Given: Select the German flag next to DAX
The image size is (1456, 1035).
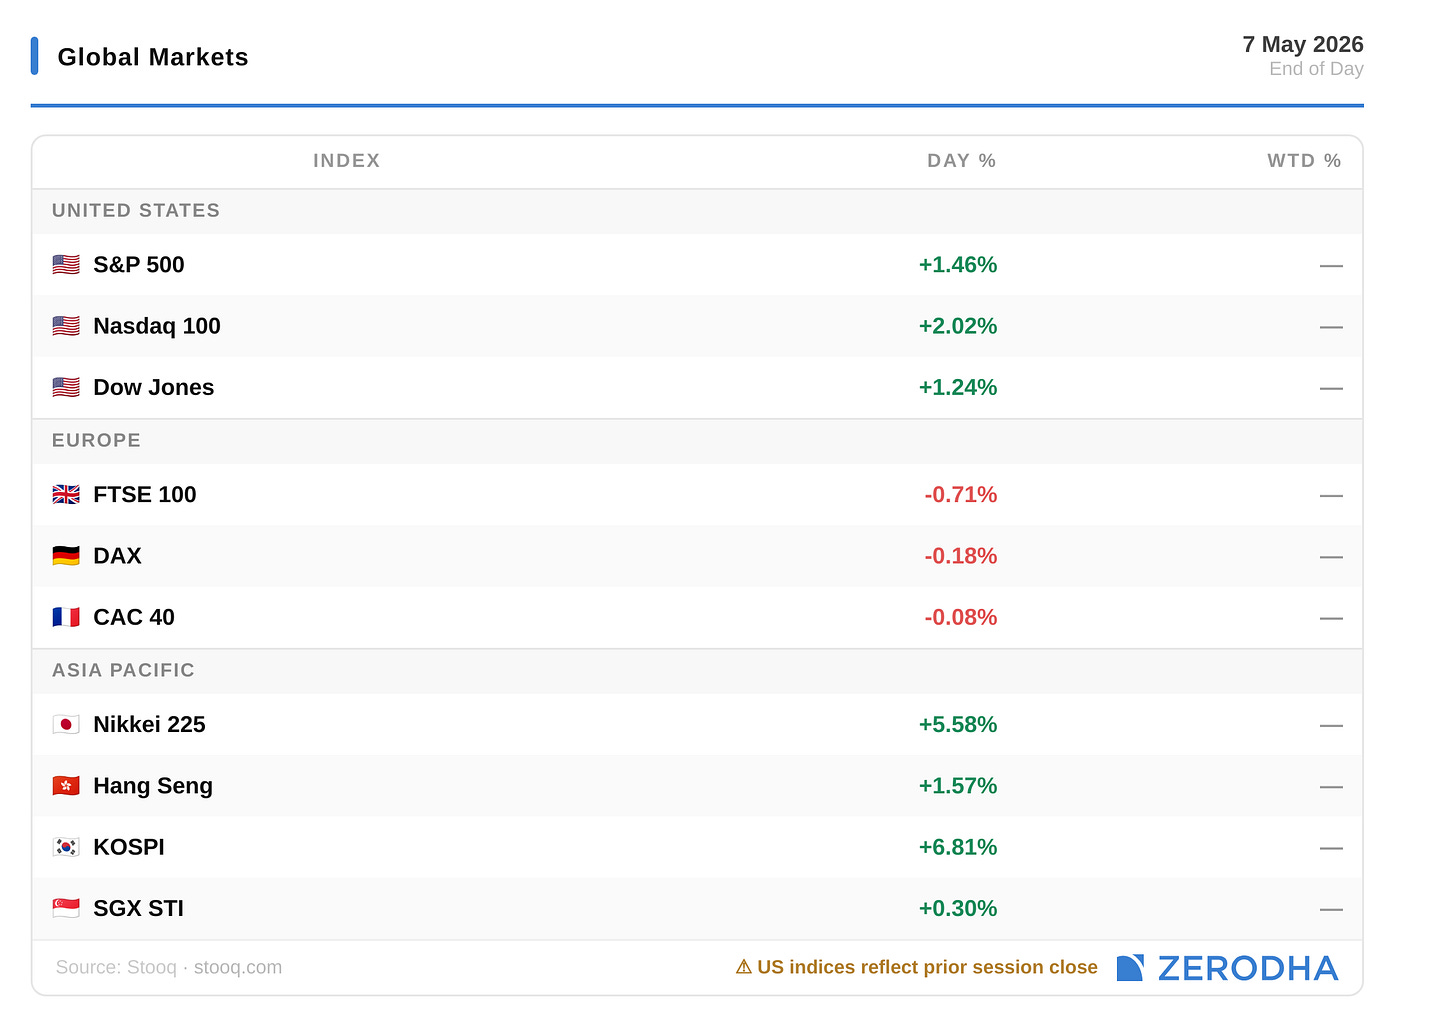Looking at the screenshot, I should click(66, 556).
